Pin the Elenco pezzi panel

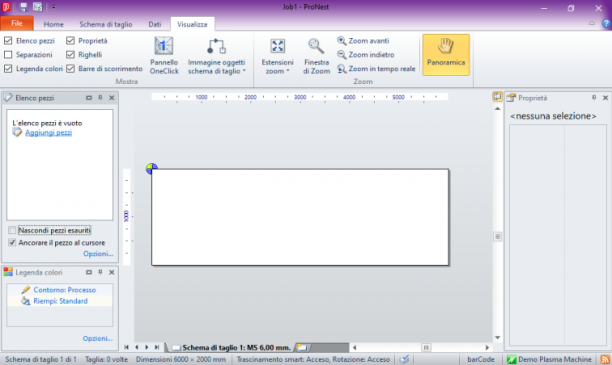click(x=100, y=98)
